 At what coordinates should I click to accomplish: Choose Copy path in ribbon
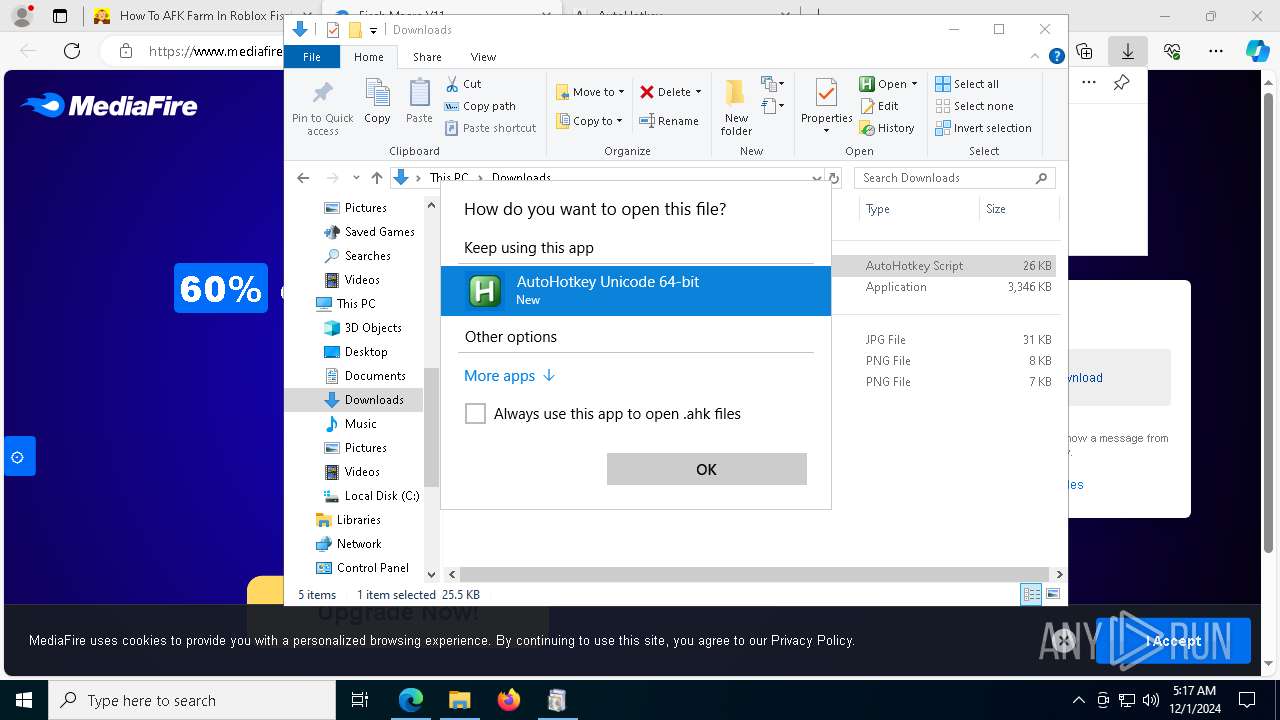[x=480, y=106]
